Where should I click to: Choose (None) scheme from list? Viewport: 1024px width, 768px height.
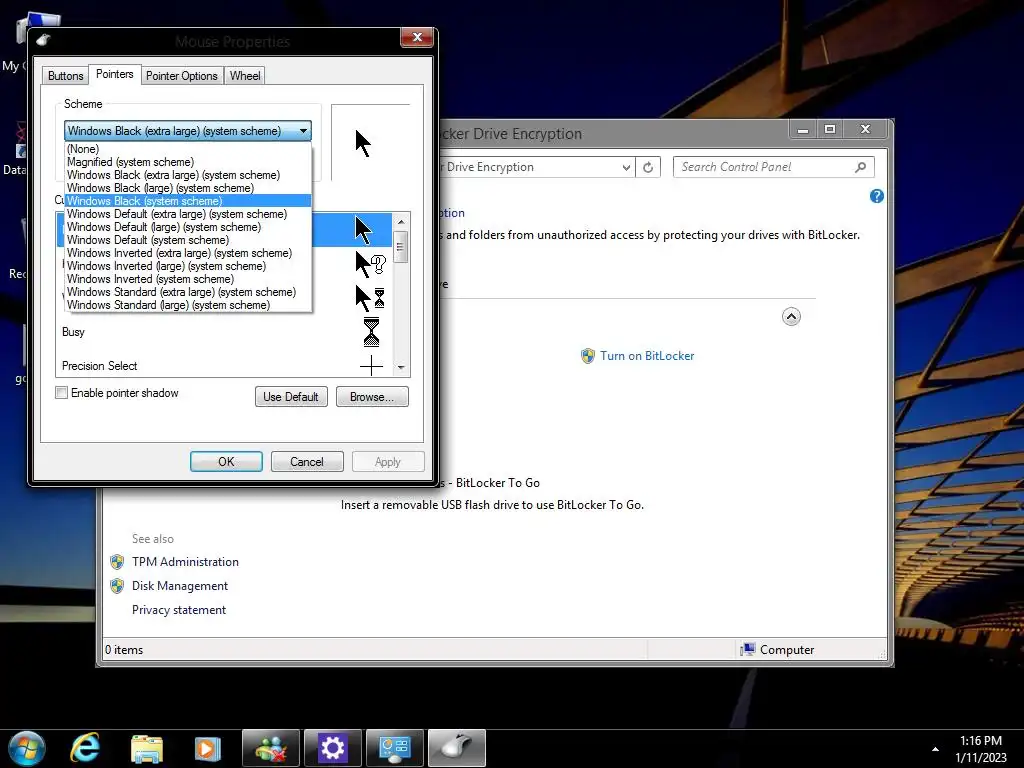tap(188, 149)
